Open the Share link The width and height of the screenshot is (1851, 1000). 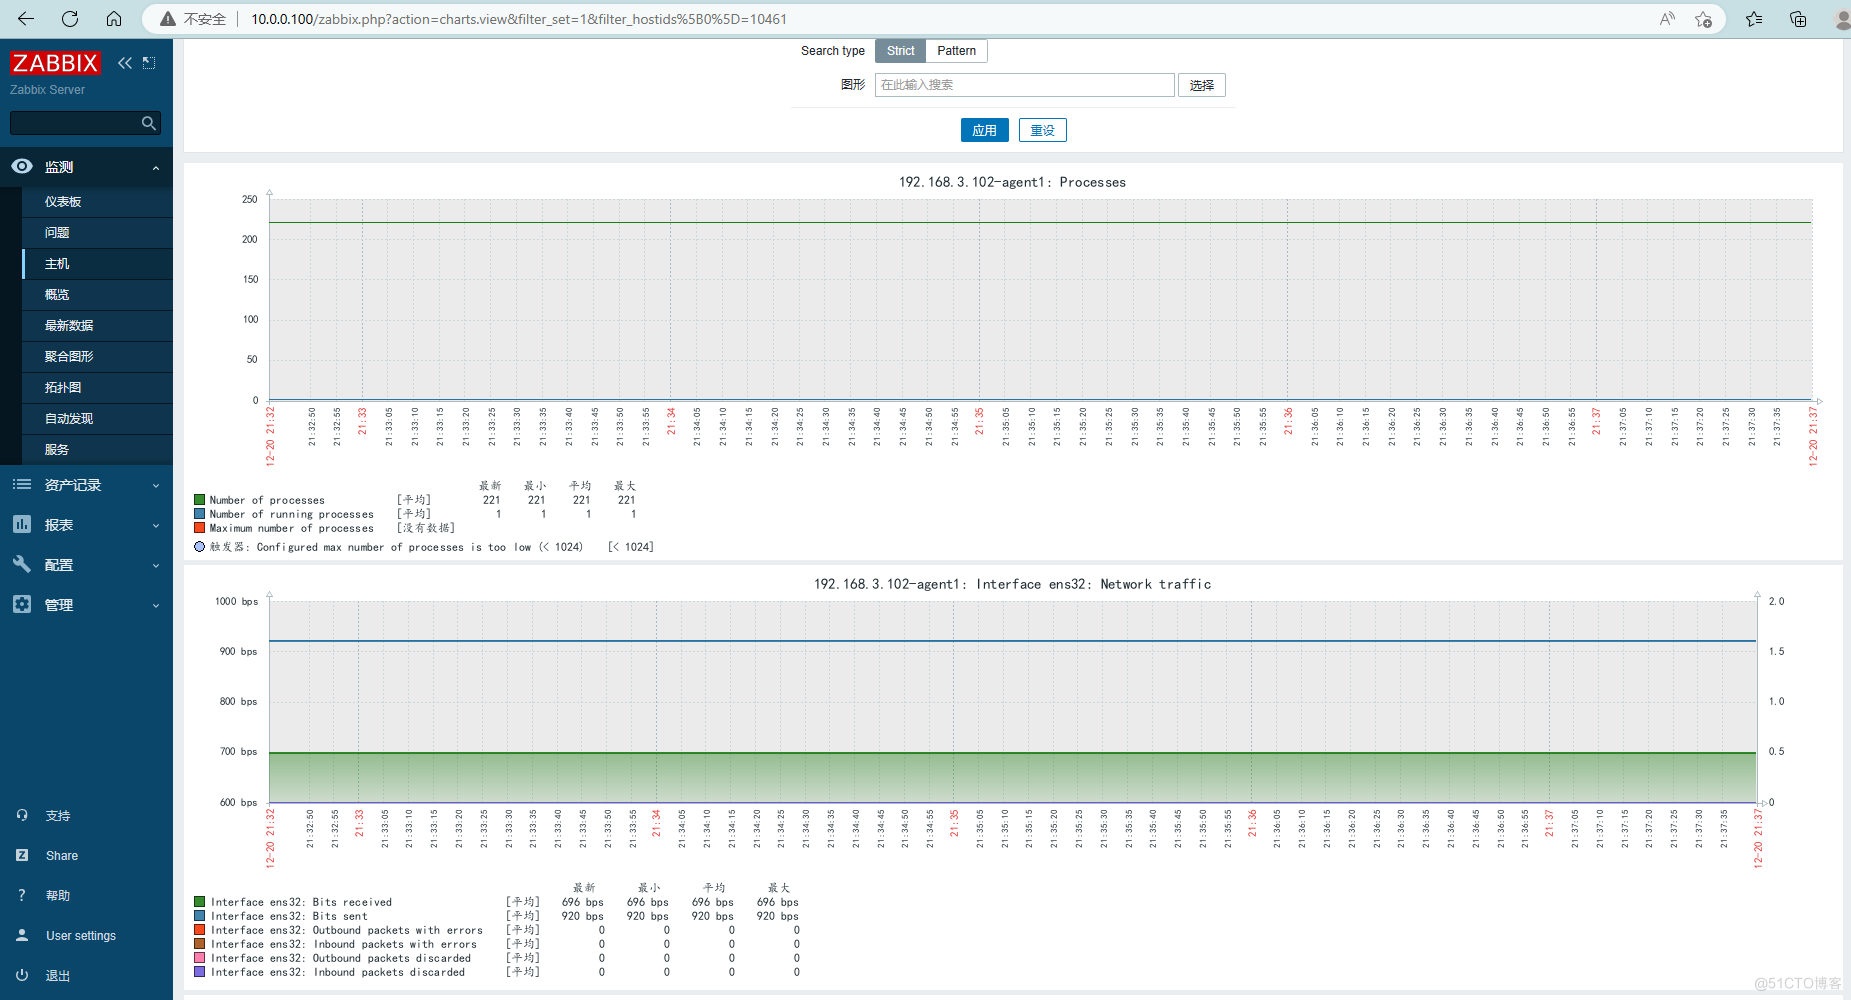[x=62, y=856]
